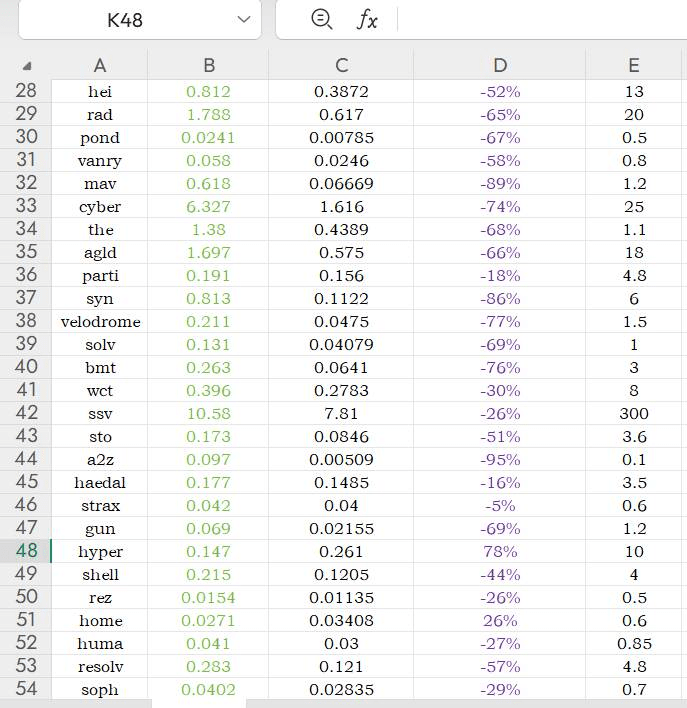The height and width of the screenshot is (708, 687).
Task: Open the fx insert function icon
Action: (x=367, y=20)
